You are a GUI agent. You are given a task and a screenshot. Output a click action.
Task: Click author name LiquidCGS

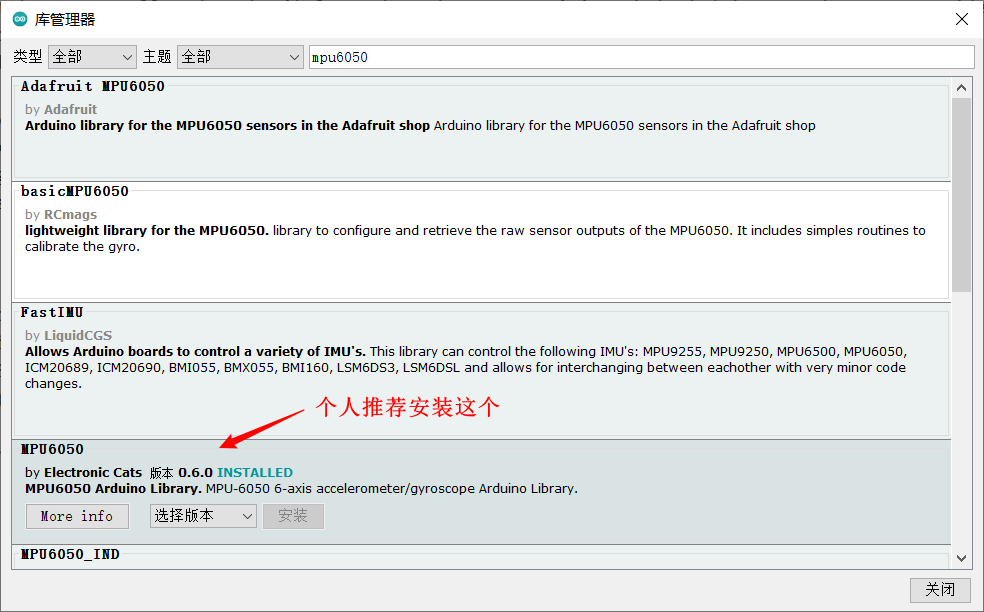coord(78,336)
